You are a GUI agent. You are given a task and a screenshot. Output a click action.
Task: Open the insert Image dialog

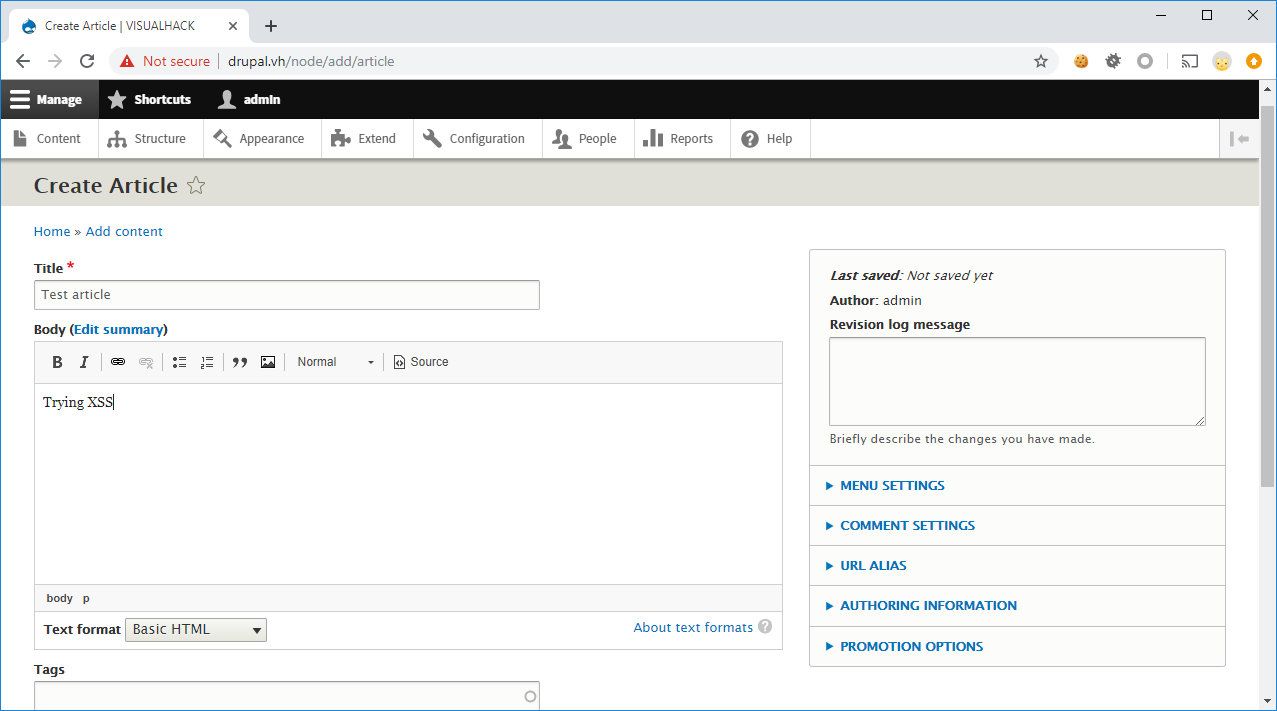(x=268, y=362)
